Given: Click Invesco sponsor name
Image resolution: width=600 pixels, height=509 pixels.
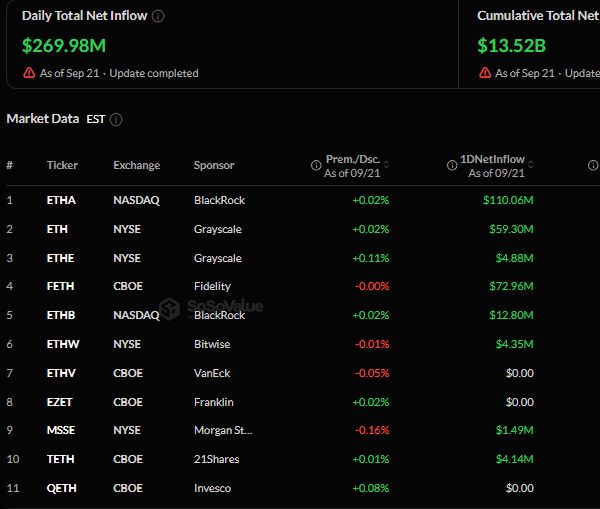Looking at the screenshot, I should click(x=212, y=488).
